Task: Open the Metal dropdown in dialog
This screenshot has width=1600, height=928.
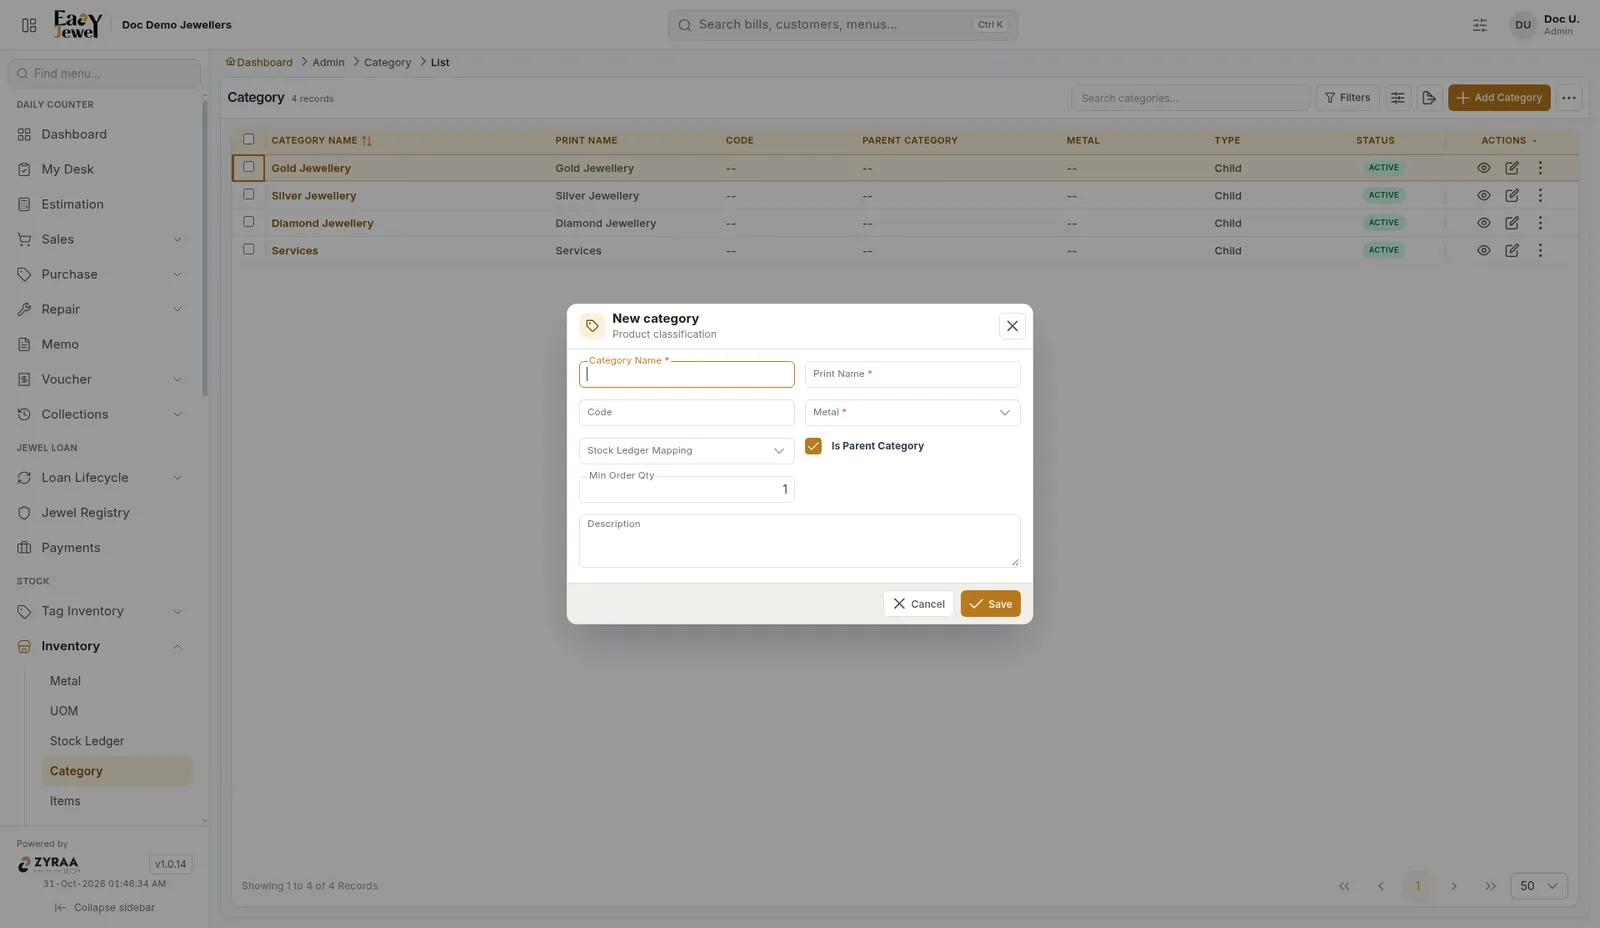Action: tap(912, 412)
